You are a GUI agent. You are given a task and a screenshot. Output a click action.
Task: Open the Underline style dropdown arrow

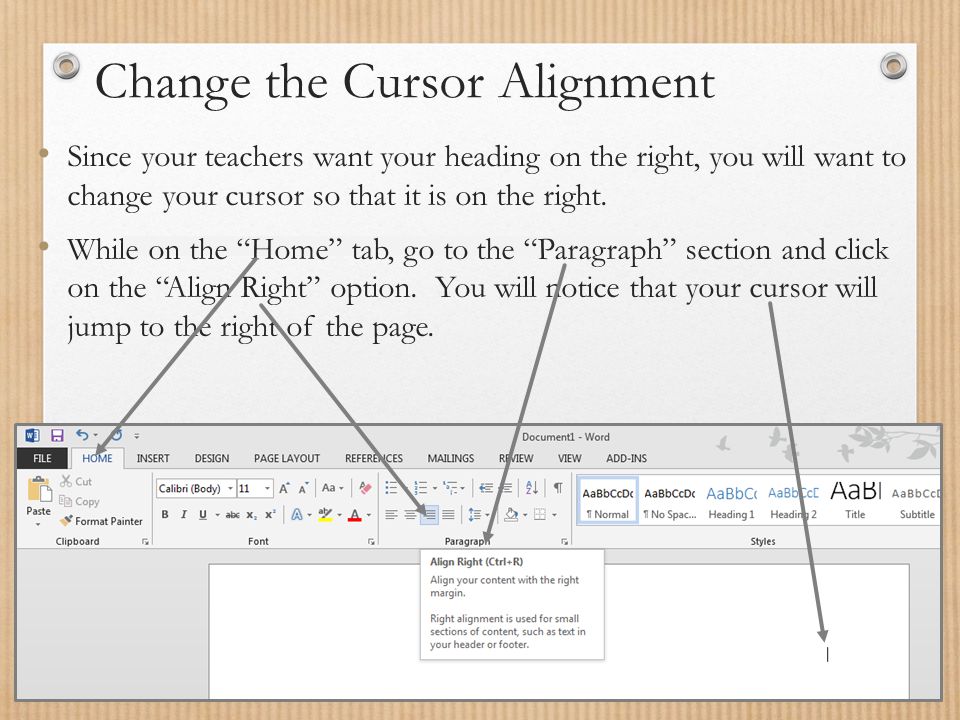click(x=217, y=515)
